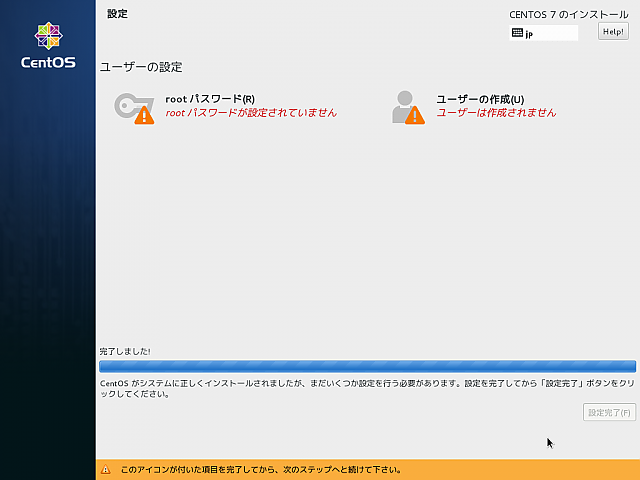Select the ユーザーの作成(U) heading

tap(480, 99)
